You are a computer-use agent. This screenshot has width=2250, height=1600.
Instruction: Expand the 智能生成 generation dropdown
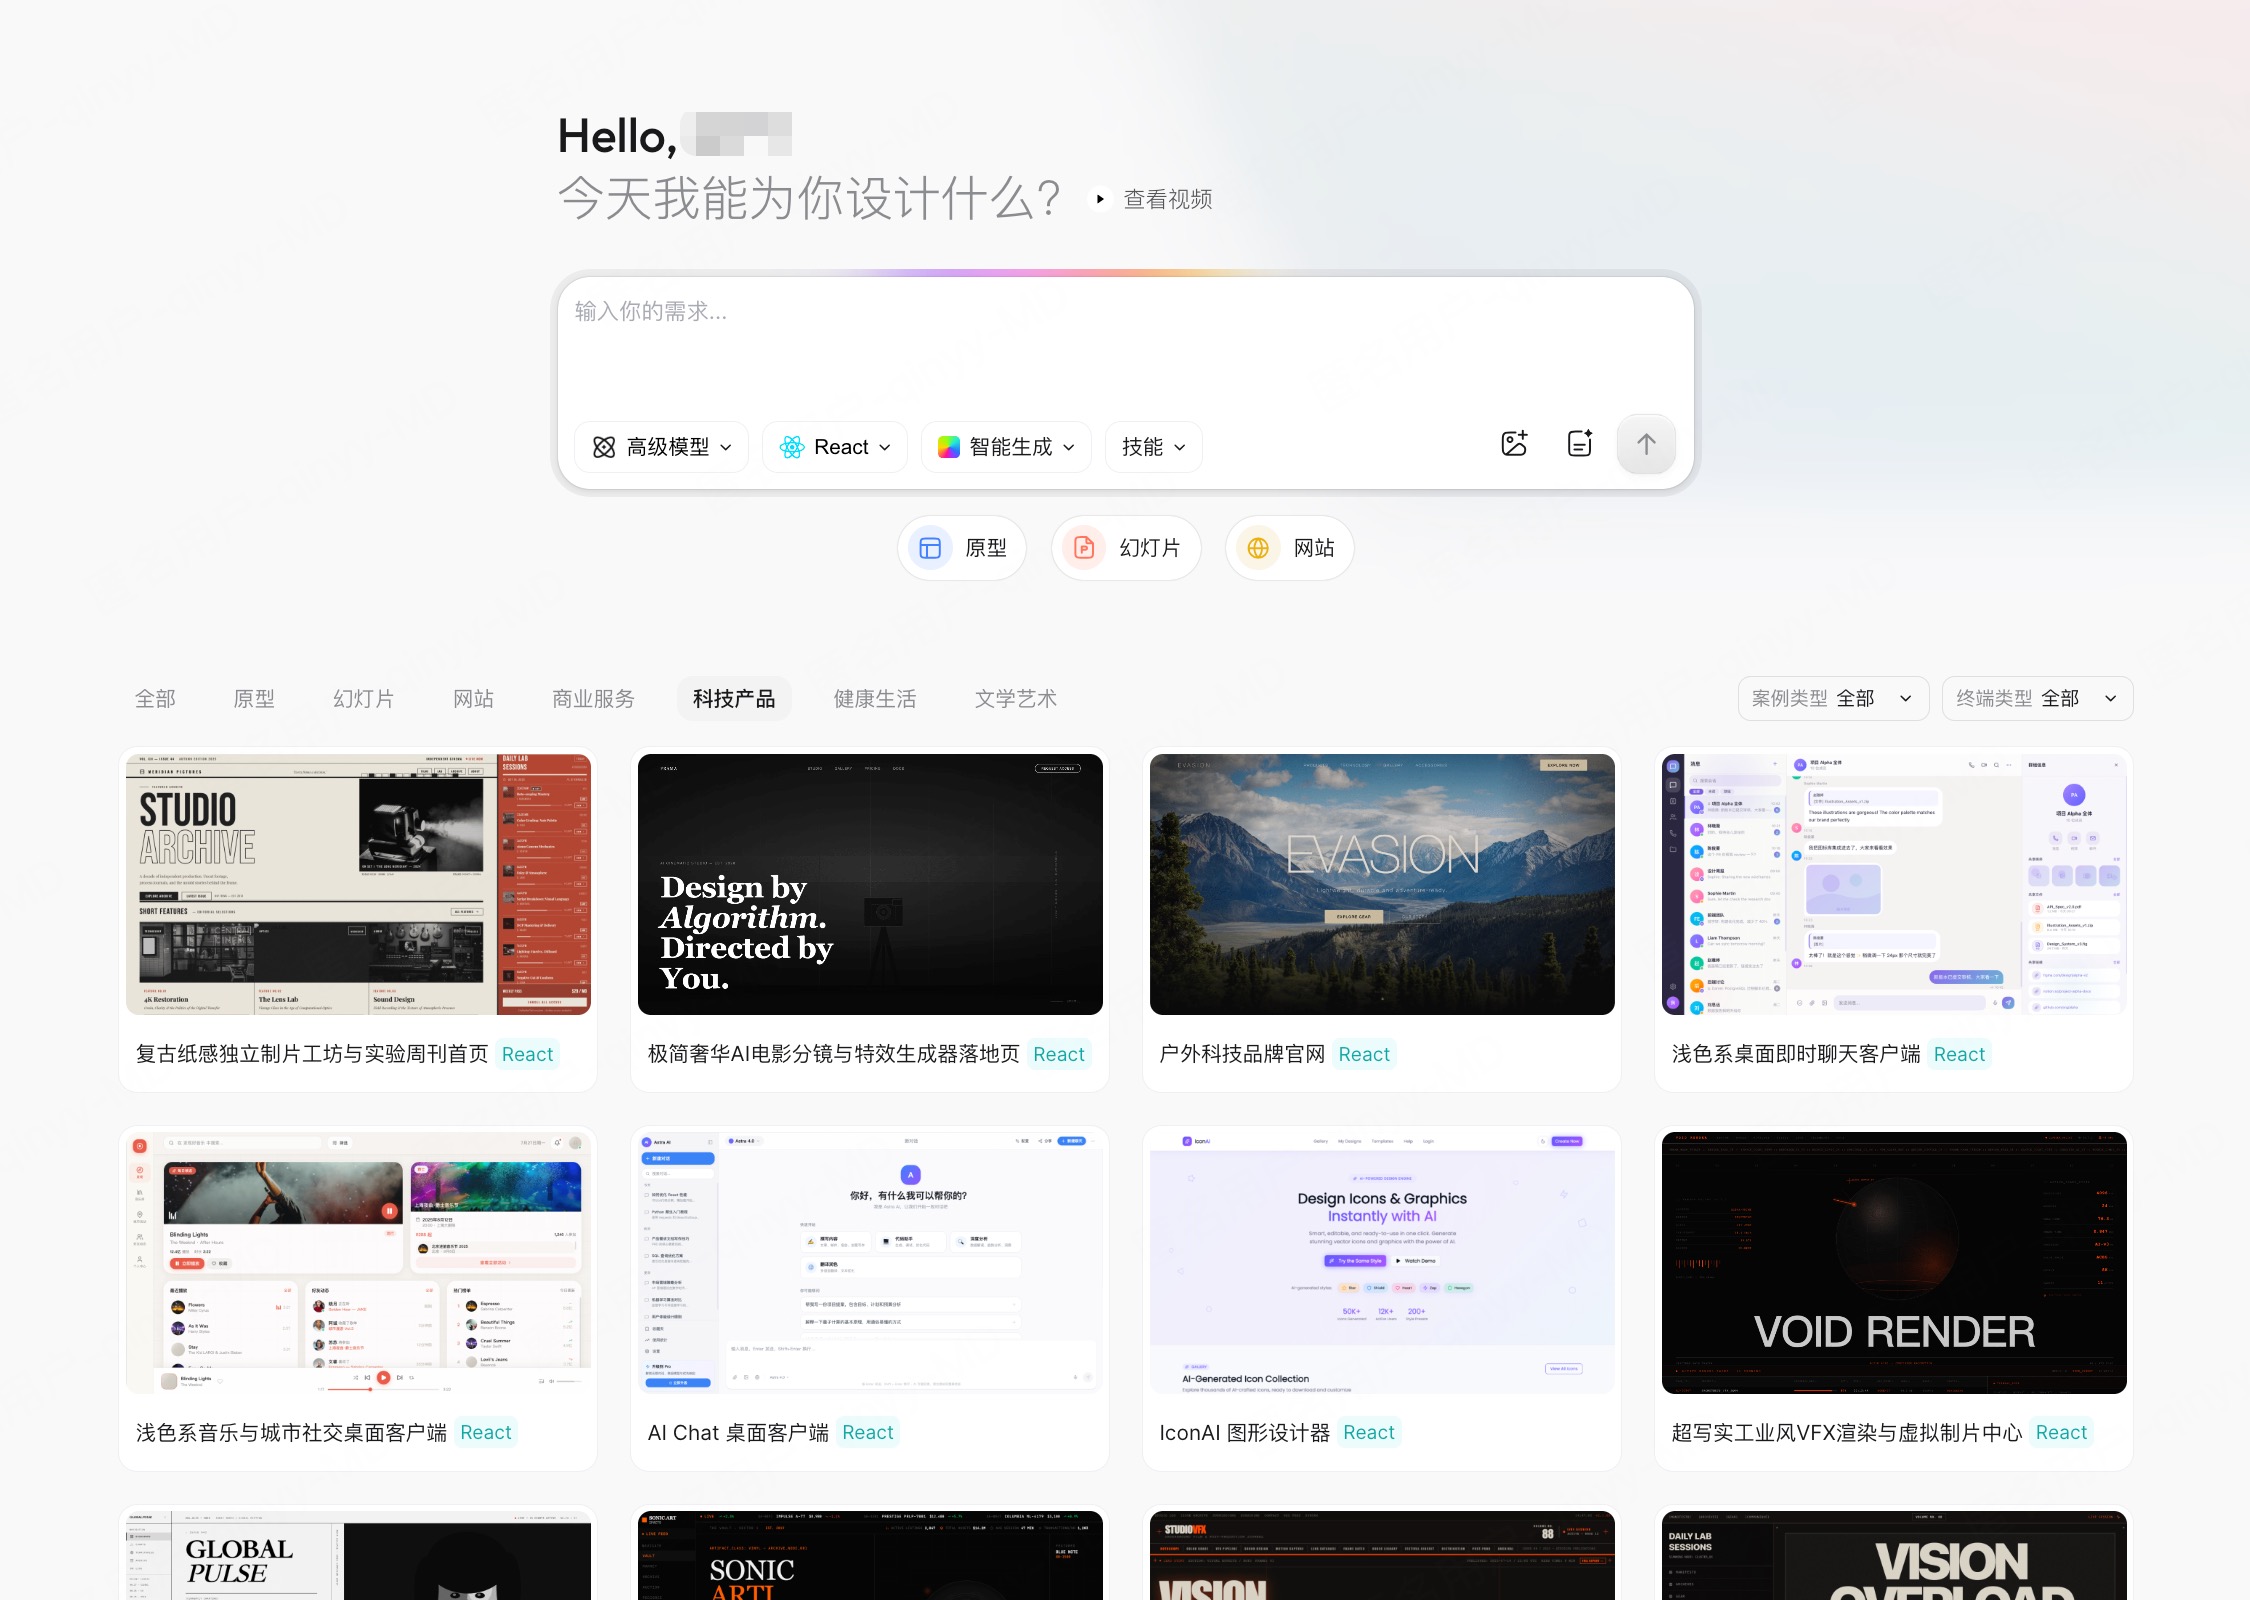(1006, 447)
